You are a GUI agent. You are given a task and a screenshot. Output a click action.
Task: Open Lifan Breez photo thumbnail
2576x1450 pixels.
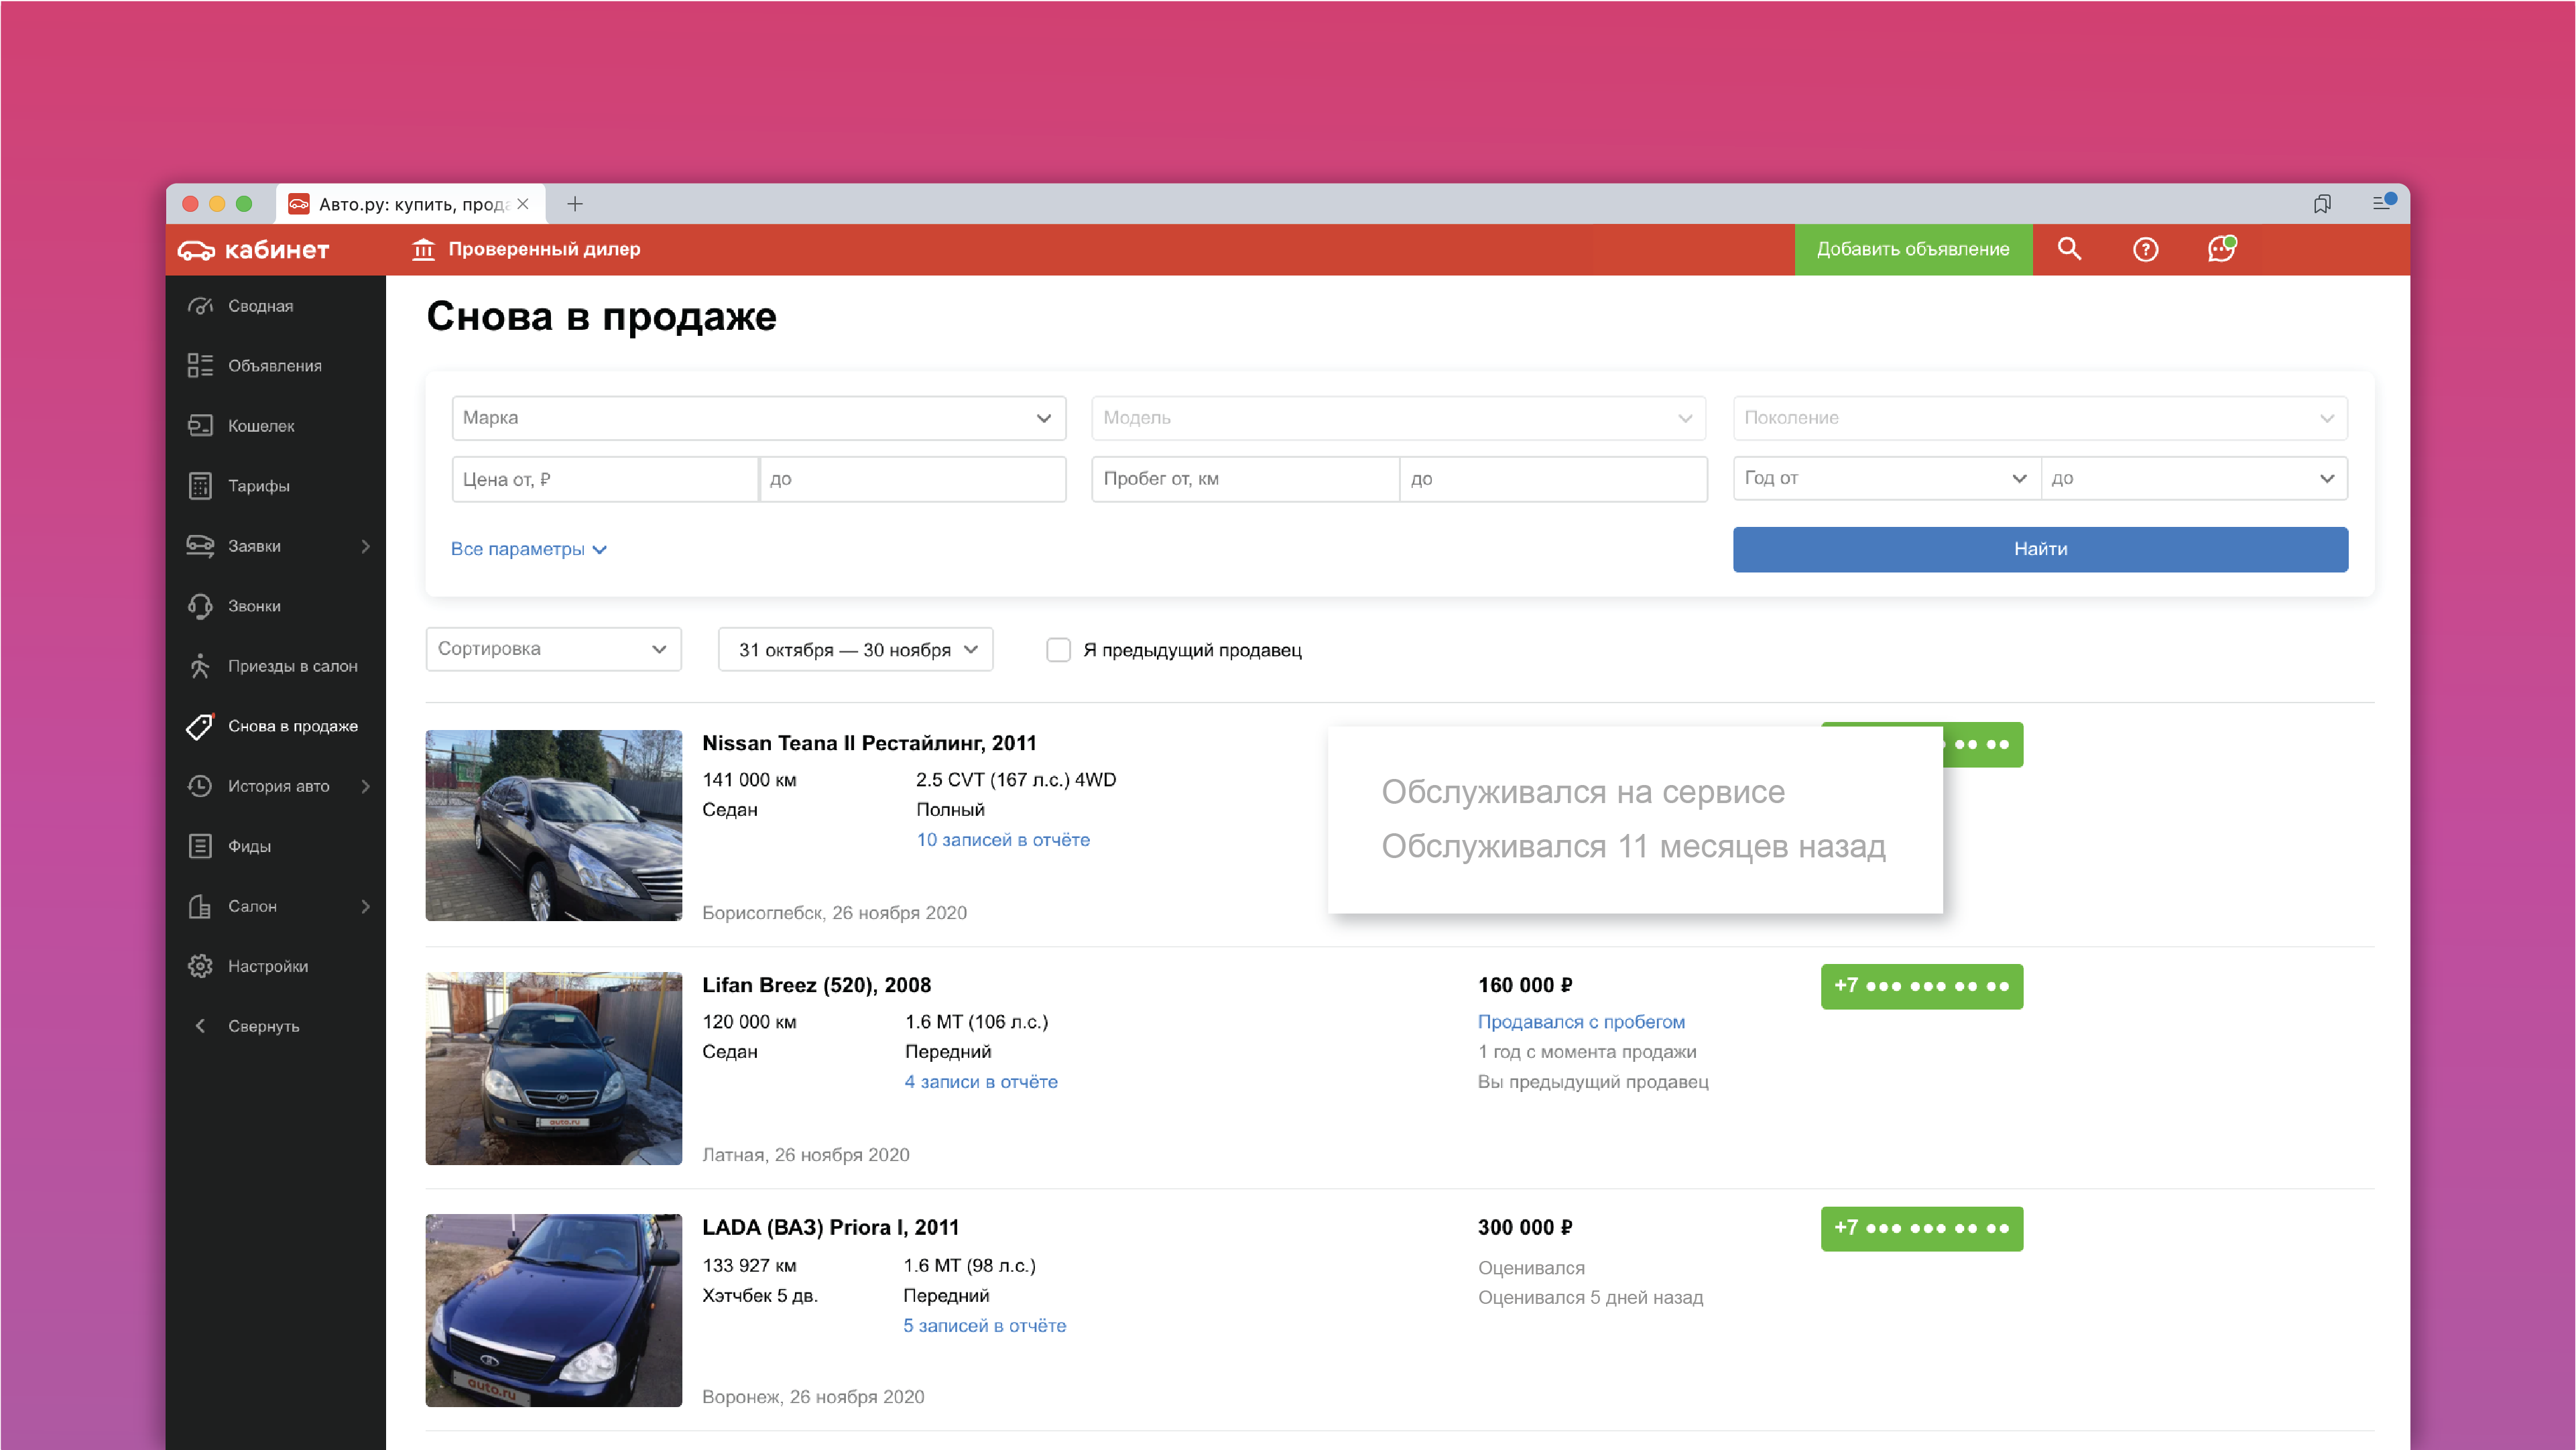pyautogui.click(x=554, y=1068)
